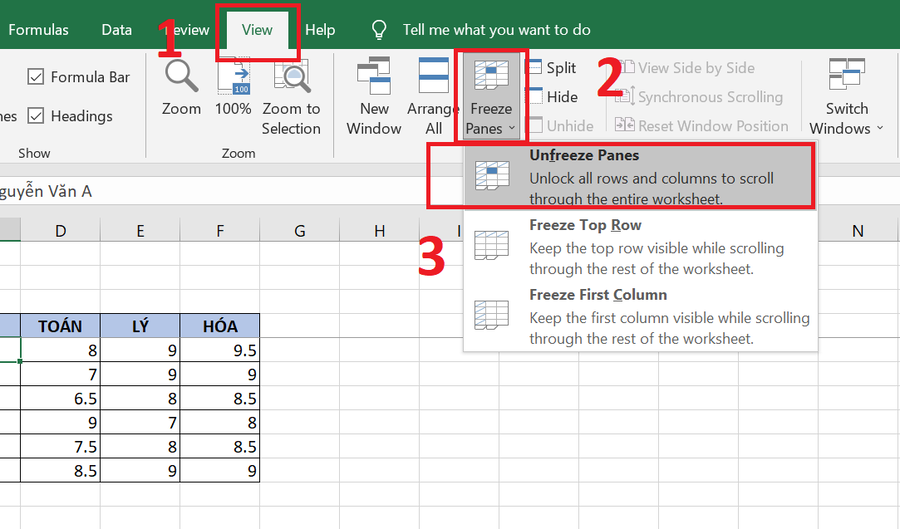This screenshot has width=900, height=529.
Task: Select the 6.5 cell under TOÁN
Action: (x=60, y=398)
